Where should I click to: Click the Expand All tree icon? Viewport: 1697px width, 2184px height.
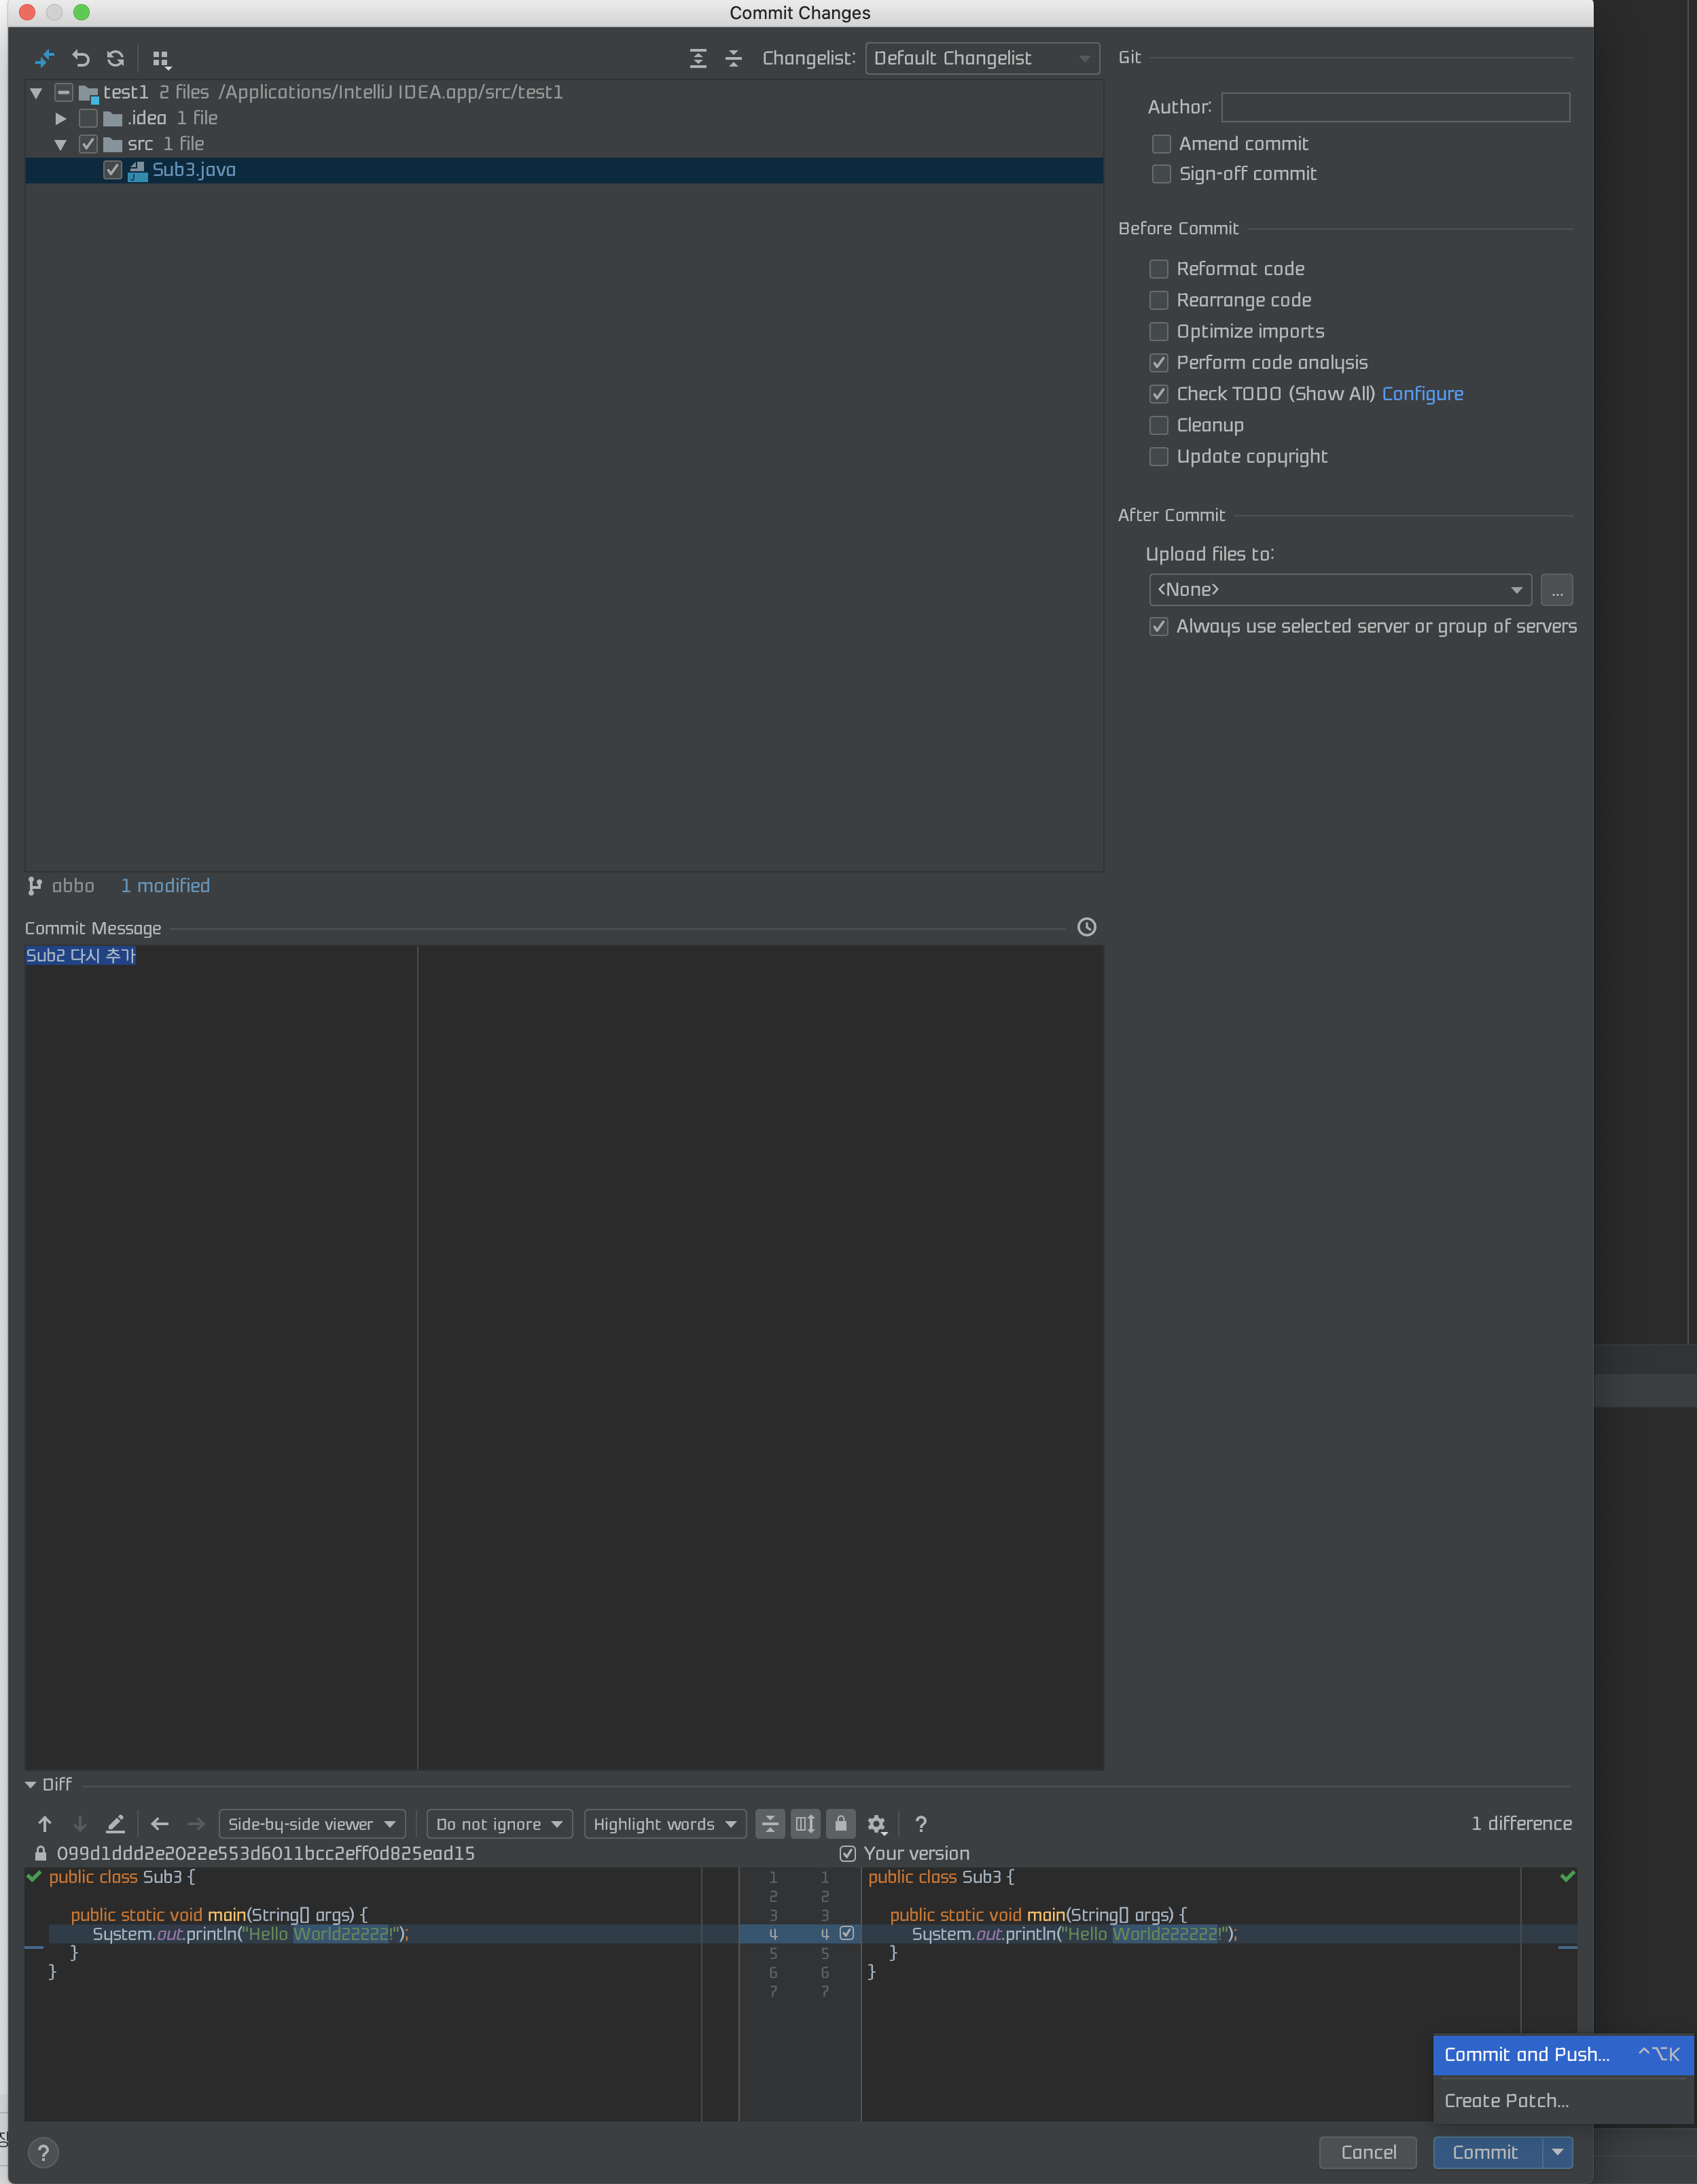(x=698, y=59)
